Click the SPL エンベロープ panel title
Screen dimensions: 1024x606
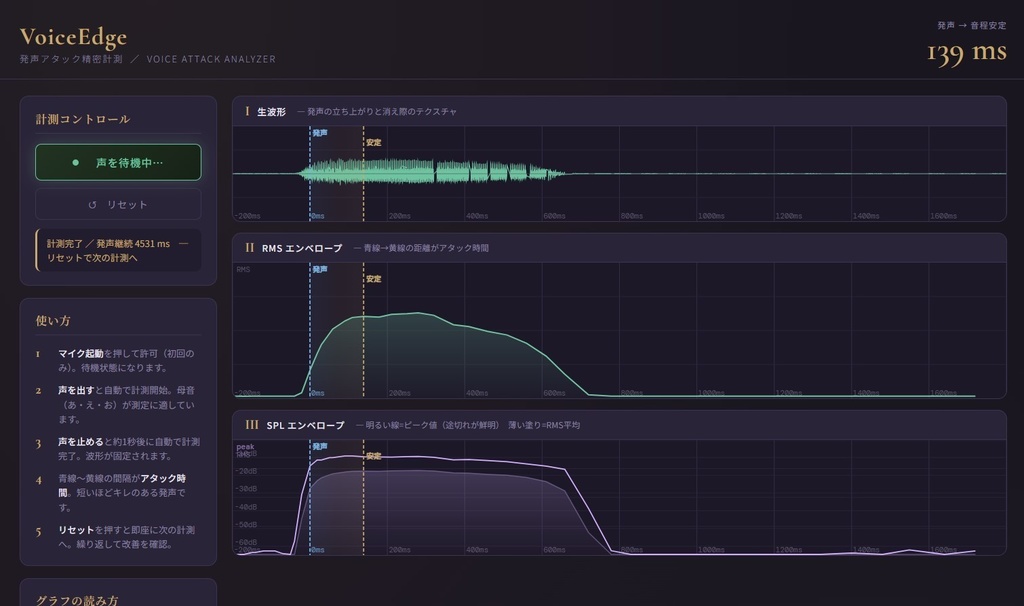[x=305, y=425]
